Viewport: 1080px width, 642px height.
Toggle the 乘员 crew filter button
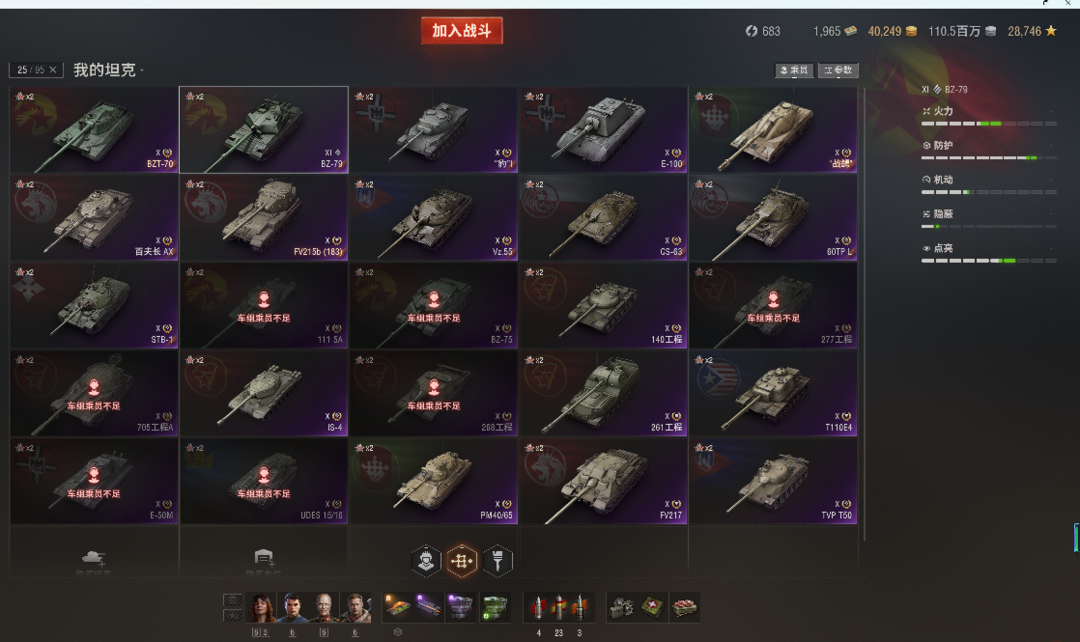tap(794, 70)
